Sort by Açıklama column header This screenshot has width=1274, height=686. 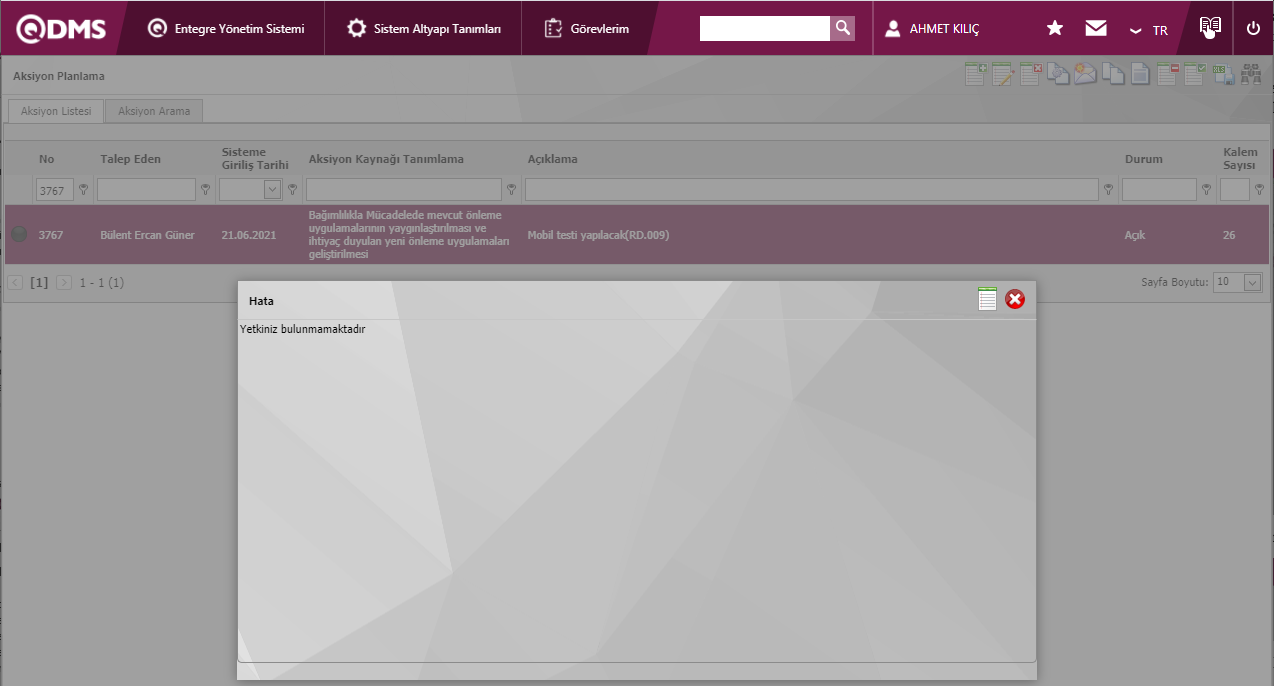coord(552,159)
